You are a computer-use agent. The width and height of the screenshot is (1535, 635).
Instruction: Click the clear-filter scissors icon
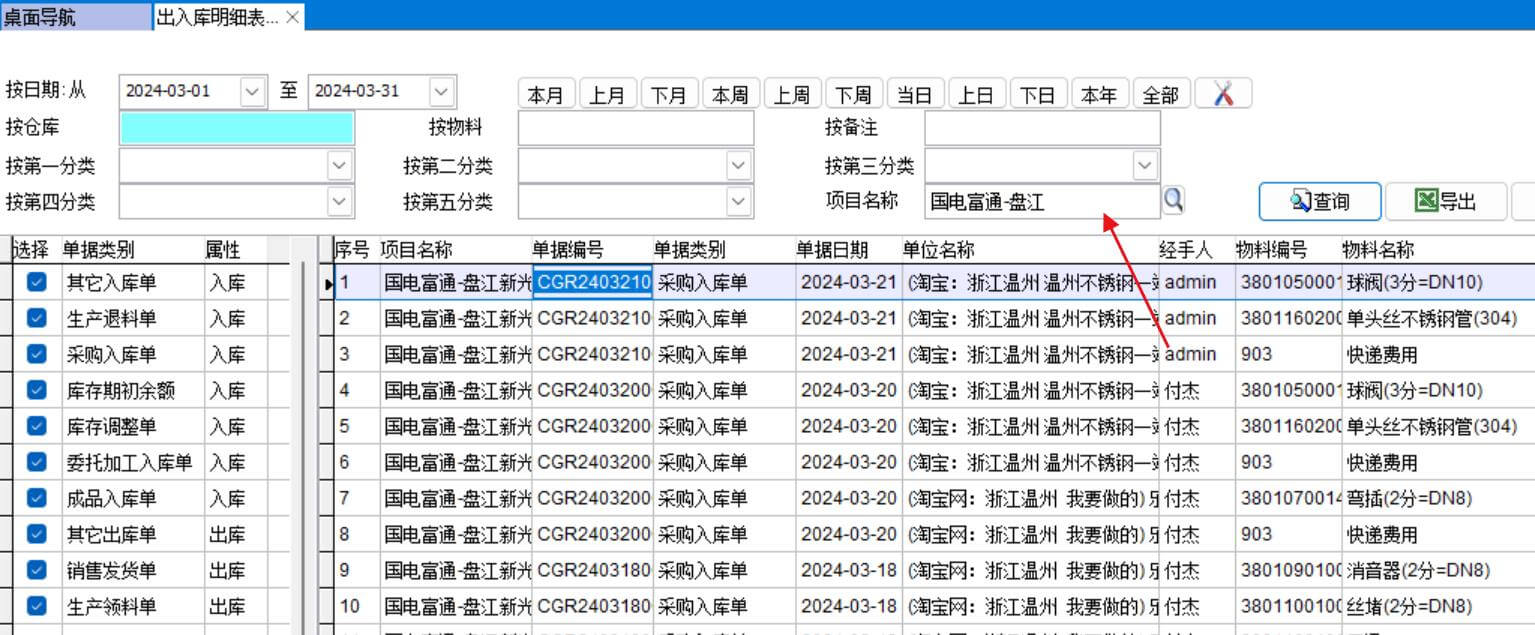coord(1223,94)
